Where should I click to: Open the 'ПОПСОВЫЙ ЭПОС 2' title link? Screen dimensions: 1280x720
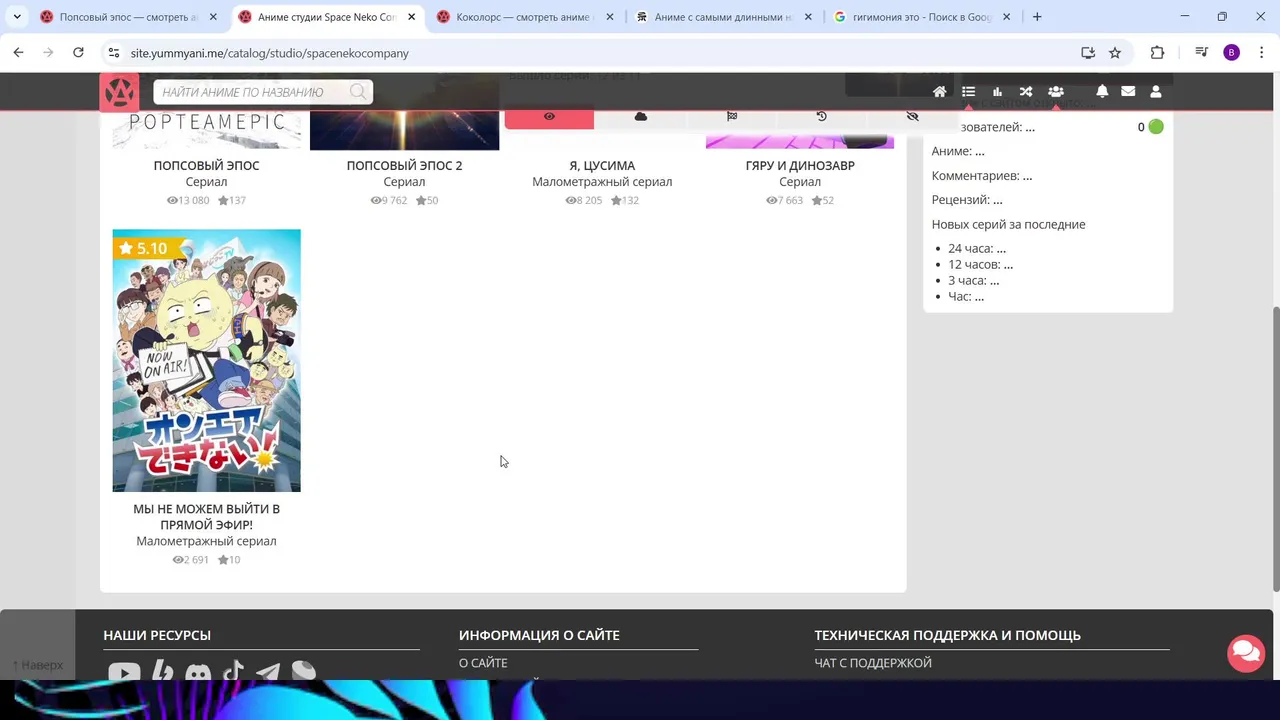[x=404, y=165]
